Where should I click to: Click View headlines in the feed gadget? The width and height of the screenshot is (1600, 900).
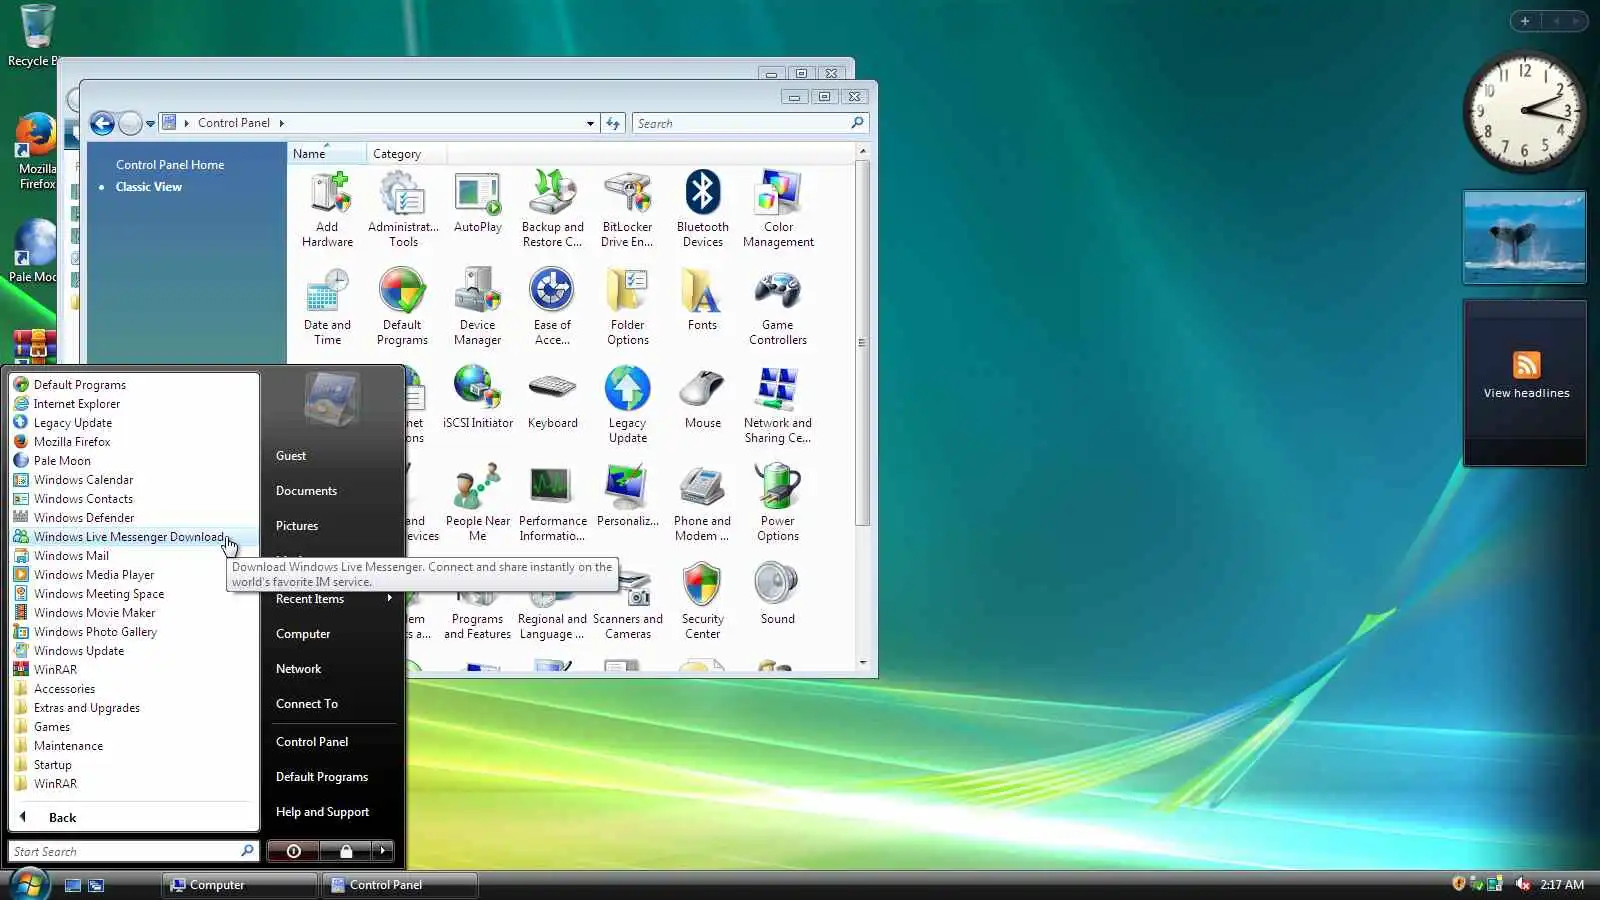pos(1526,393)
